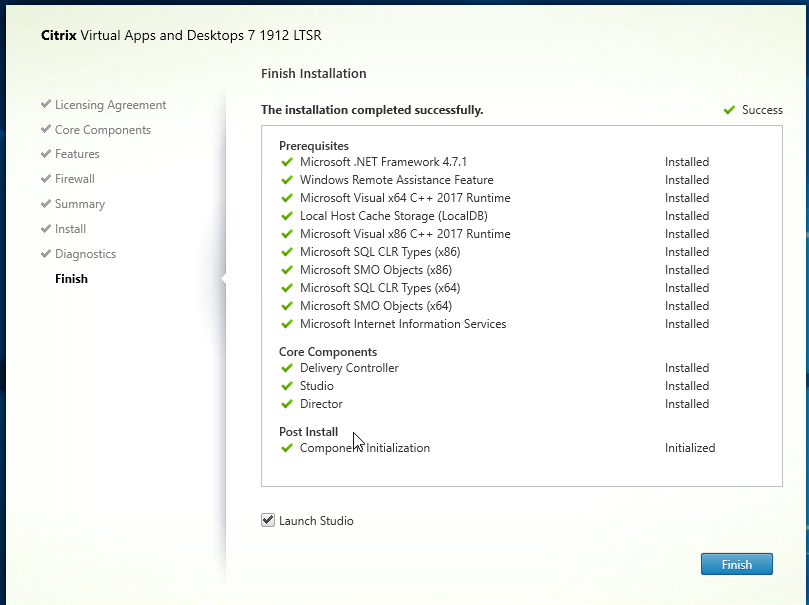Select the Core Components step in sidebar
The width and height of the screenshot is (809, 605).
click(x=103, y=130)
